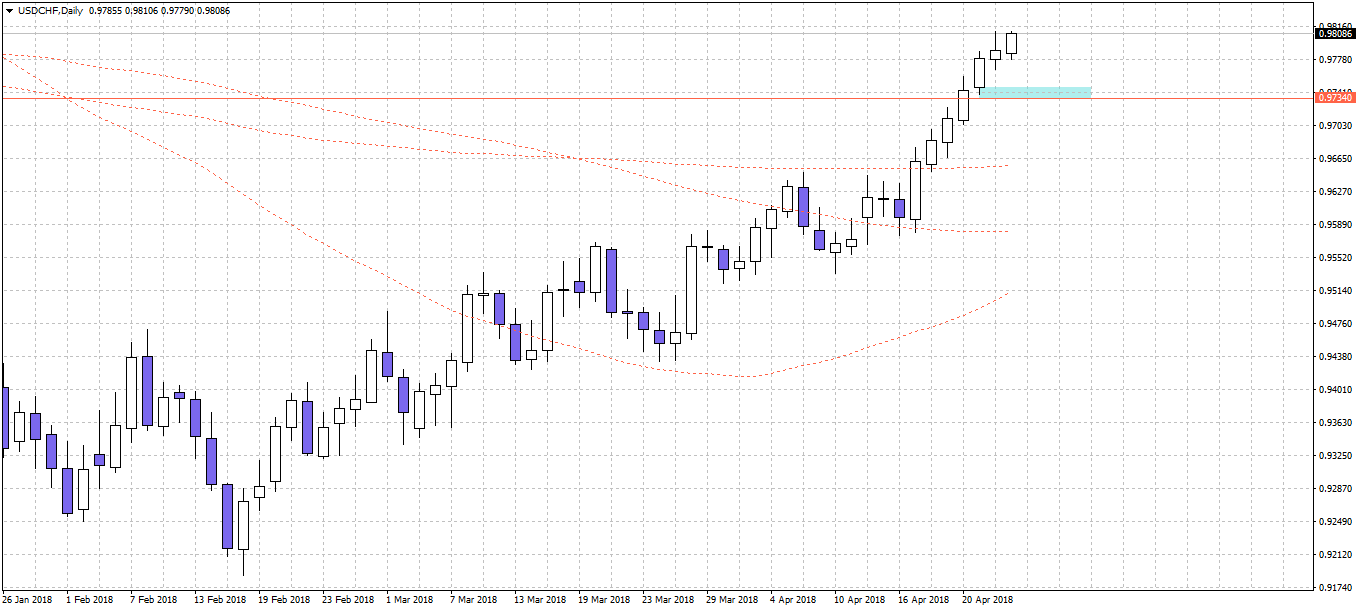Select the cyan rectangle zone near 0.97340
Viewport: 1356px width, 611px height.
point(1035,92)
